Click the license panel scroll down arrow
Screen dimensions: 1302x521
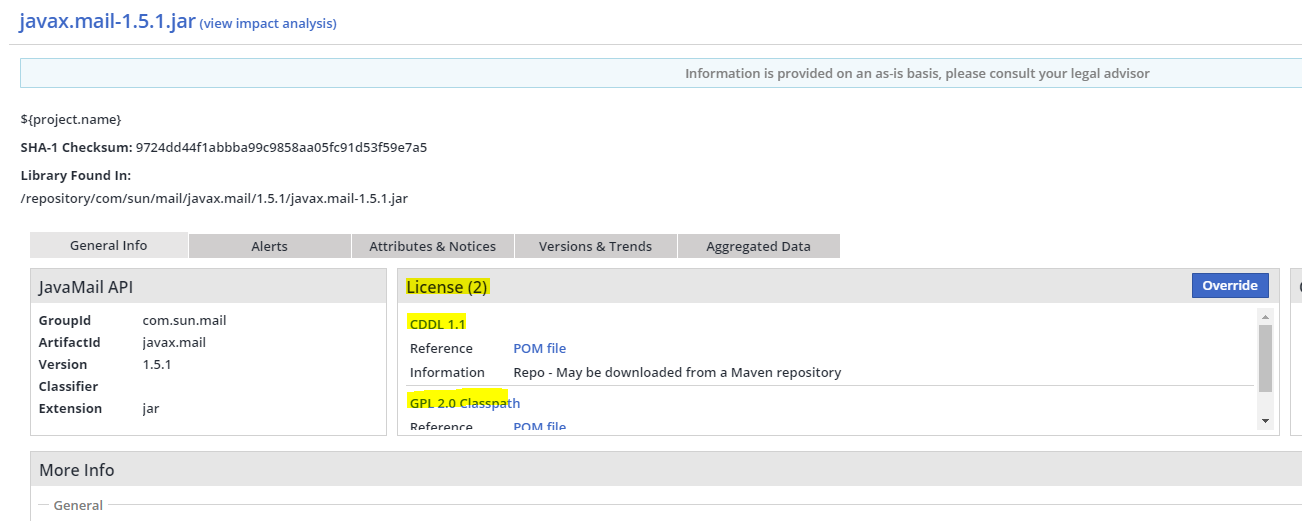click(1265, 421)
